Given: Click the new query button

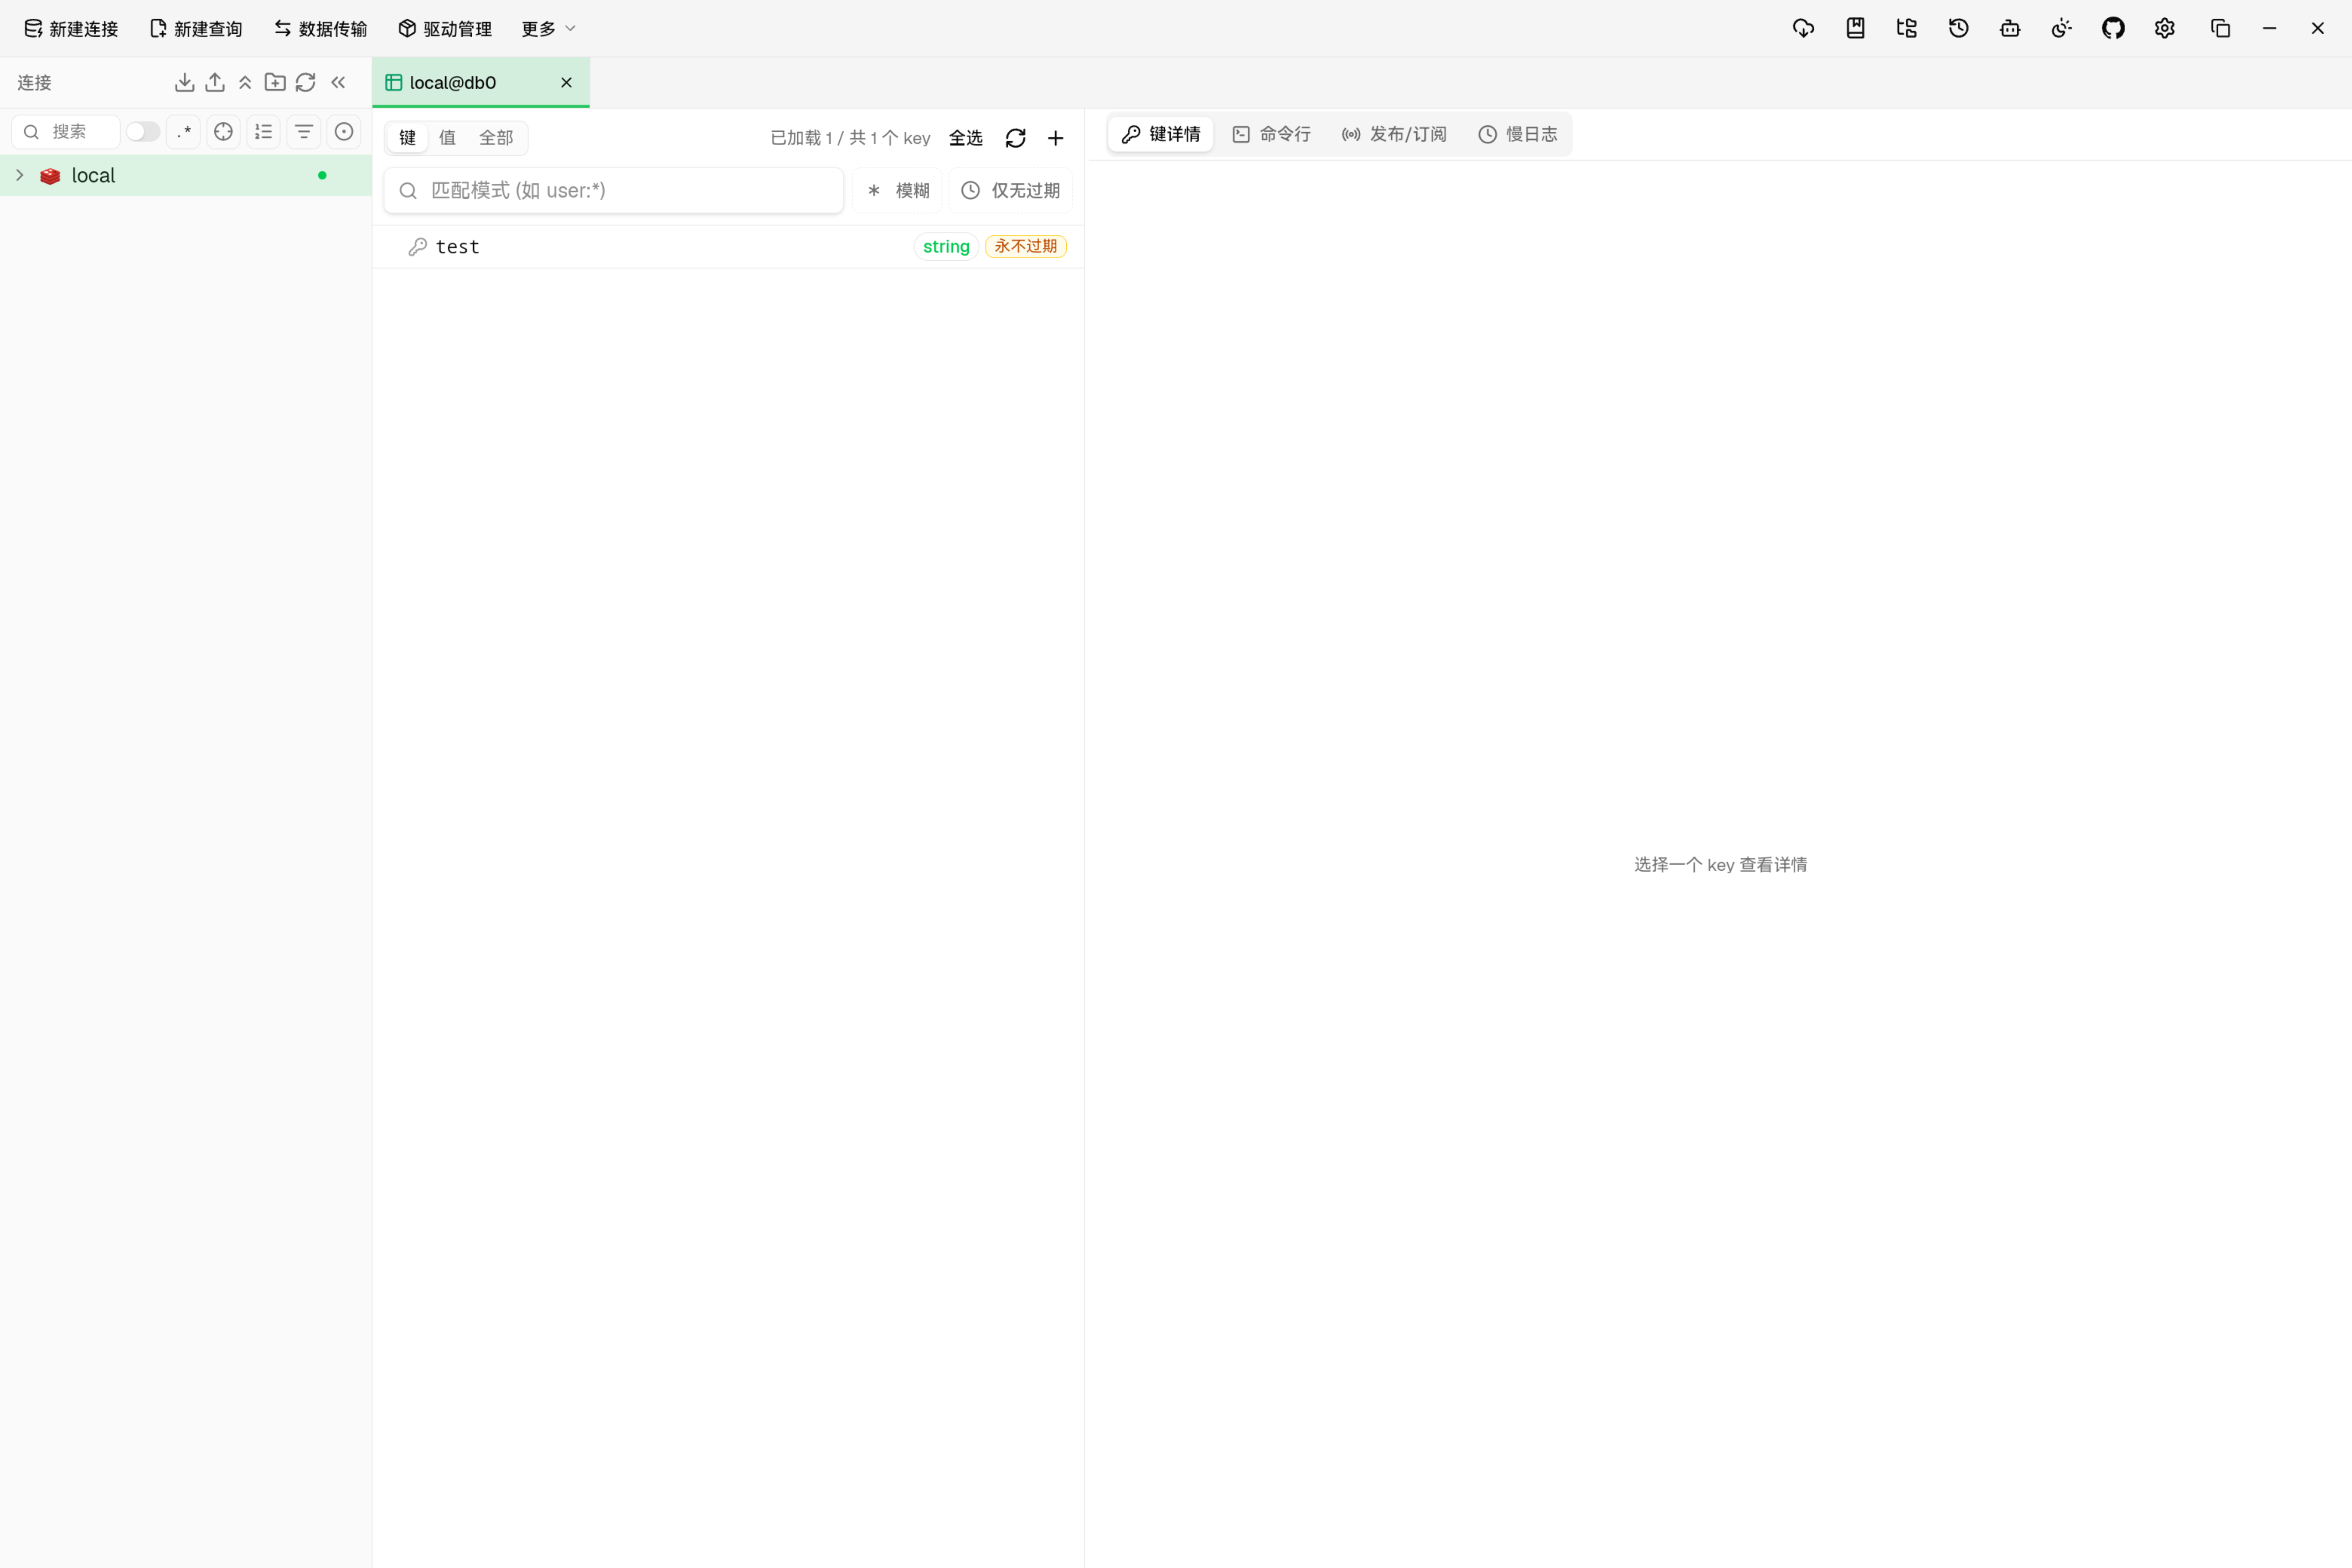Looking at the screenshot, I should pyautogui.click(x=196, y=28).
